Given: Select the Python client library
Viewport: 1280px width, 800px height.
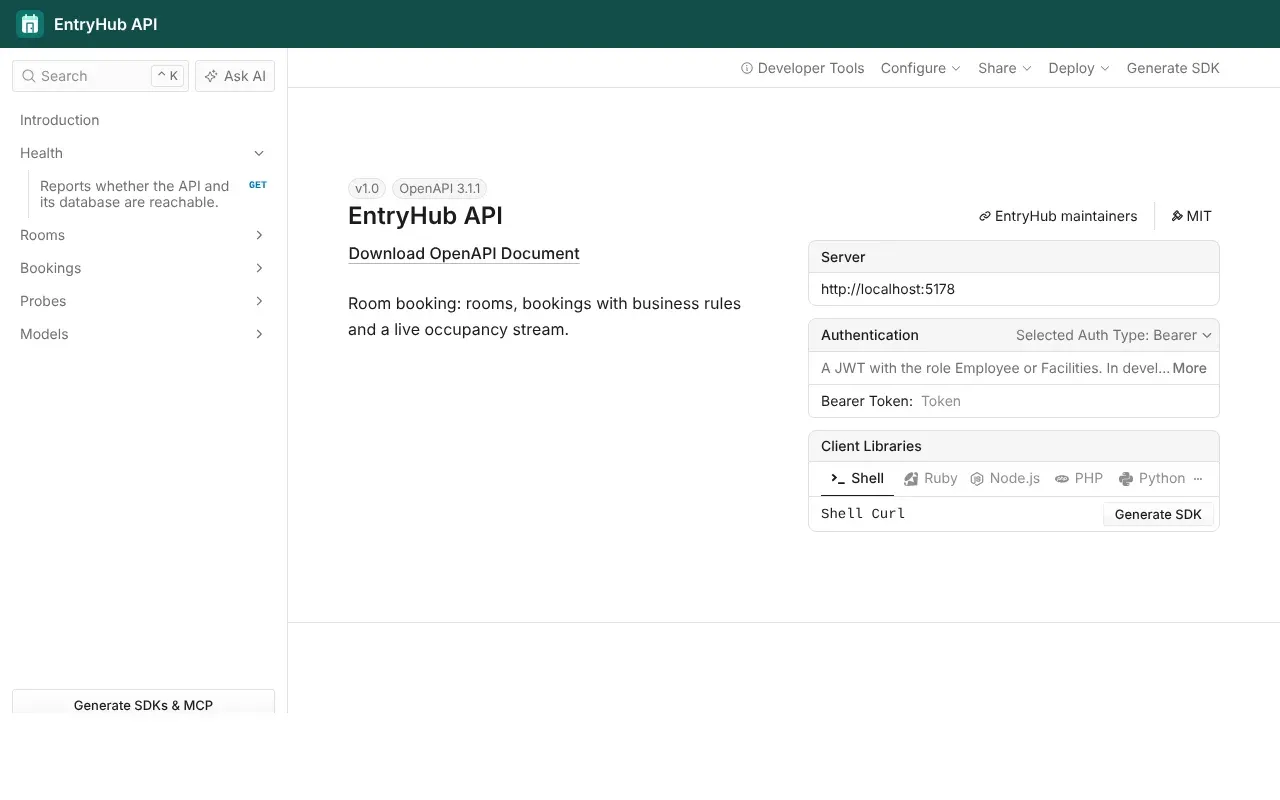Looking at the screenshot, I should tap(1152, 478).
